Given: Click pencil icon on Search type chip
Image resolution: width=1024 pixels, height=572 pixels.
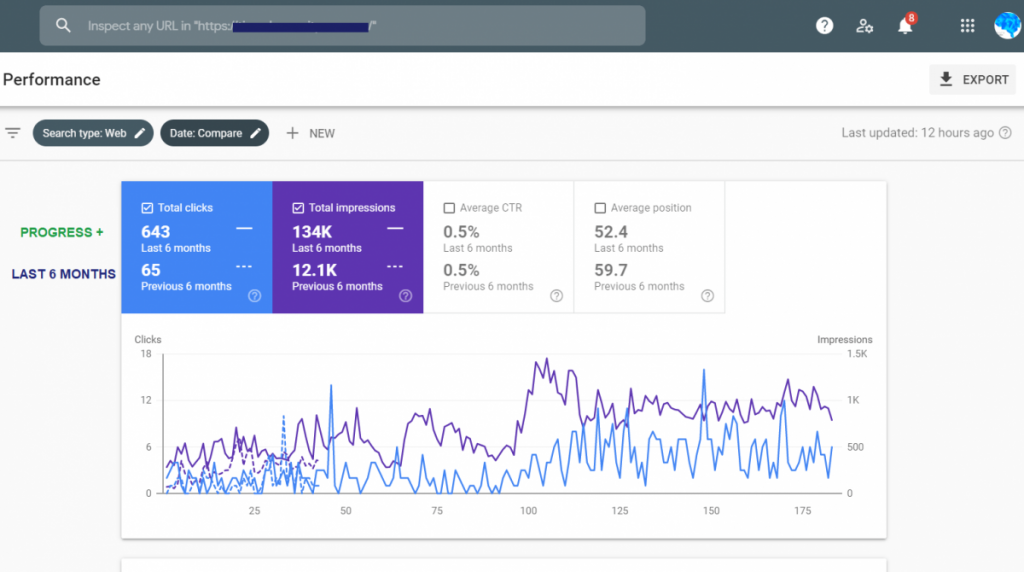Looking at the screenshot, I should (x=140, y=133).
